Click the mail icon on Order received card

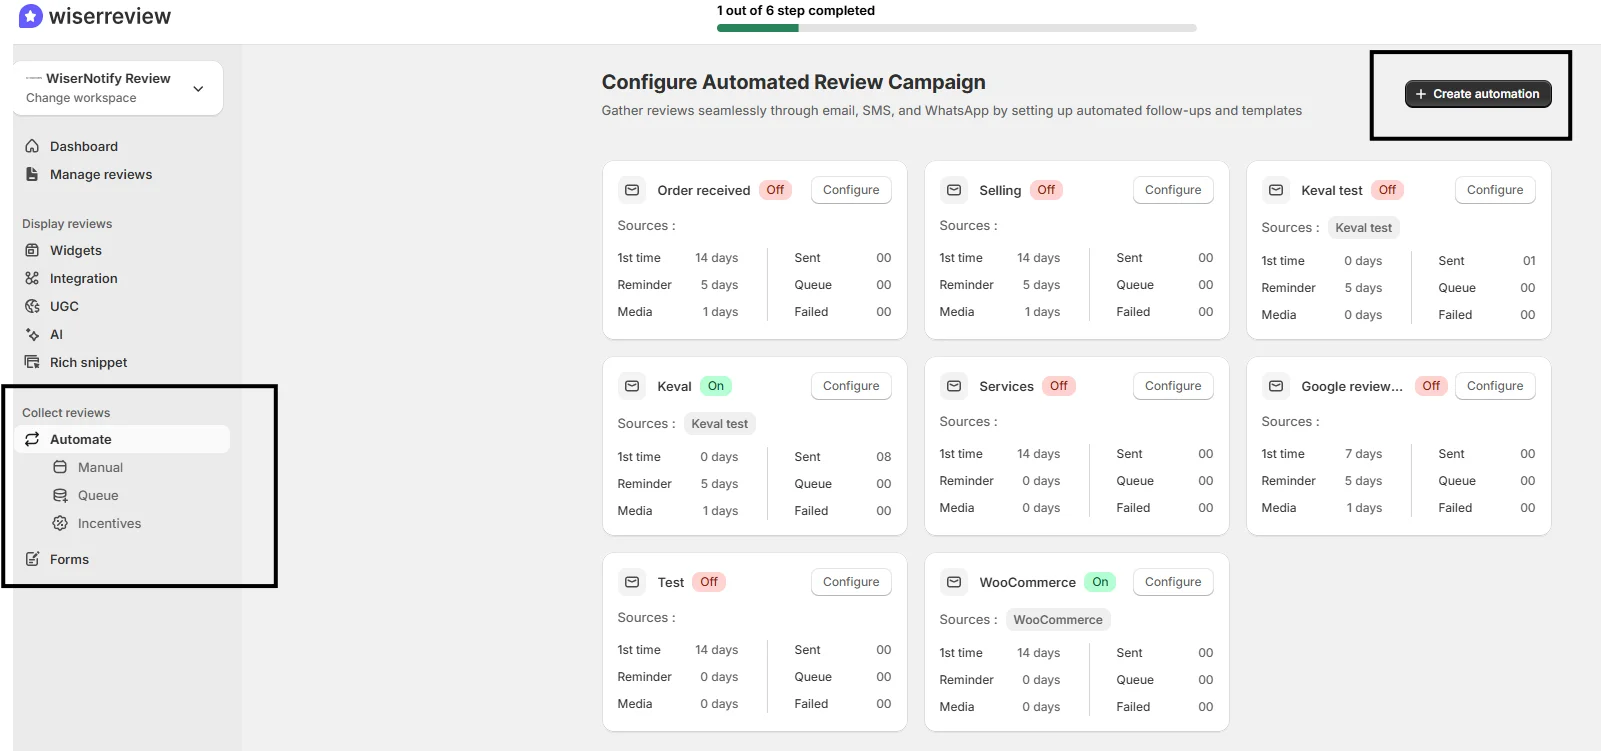click(x=632, y=190)
